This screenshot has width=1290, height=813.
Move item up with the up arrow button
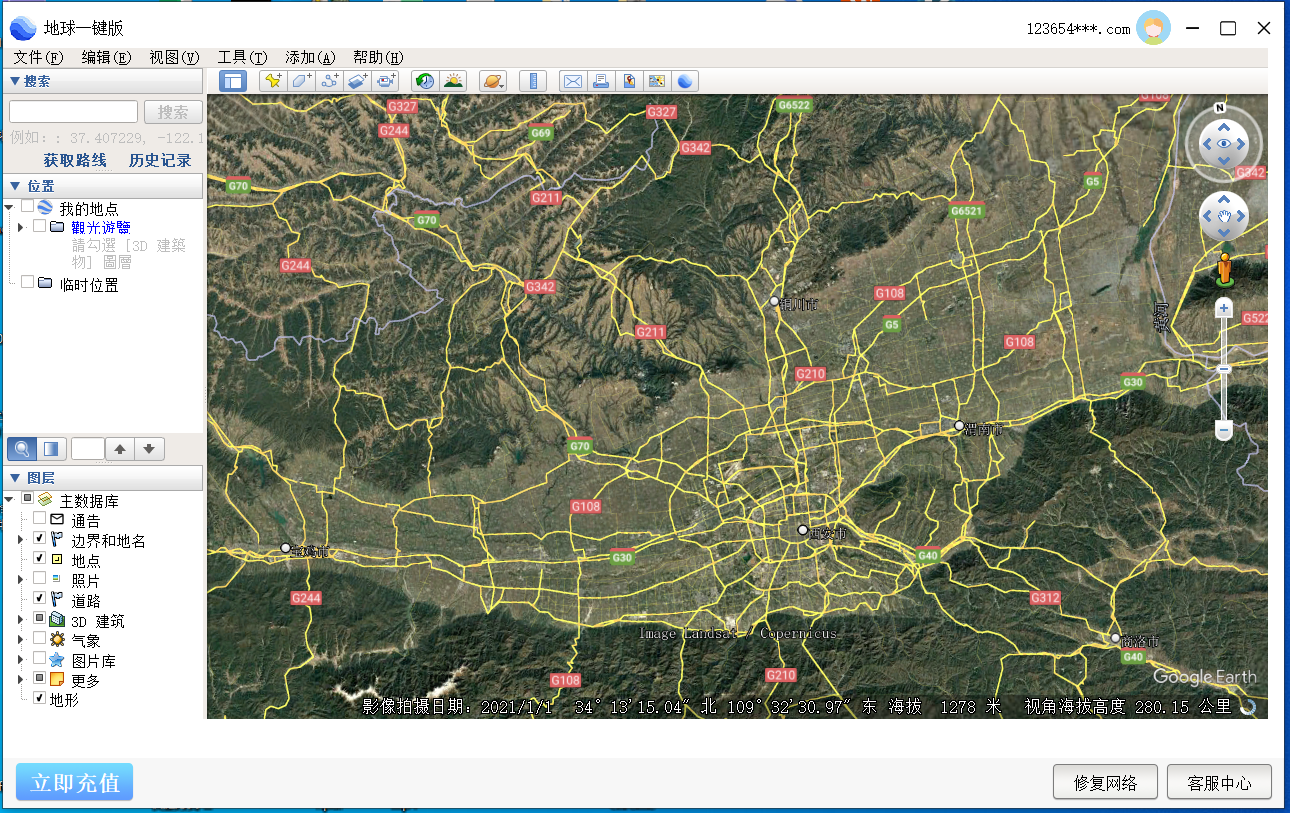[120, 449]
